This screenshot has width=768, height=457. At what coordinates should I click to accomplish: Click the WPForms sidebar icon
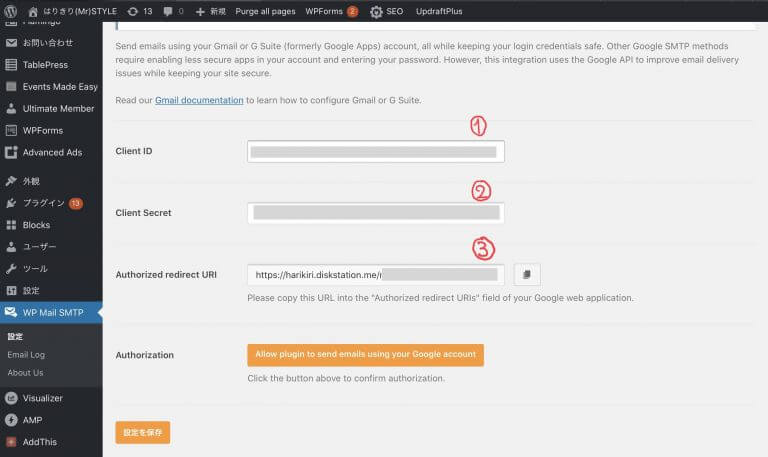[x=11, y=130]
